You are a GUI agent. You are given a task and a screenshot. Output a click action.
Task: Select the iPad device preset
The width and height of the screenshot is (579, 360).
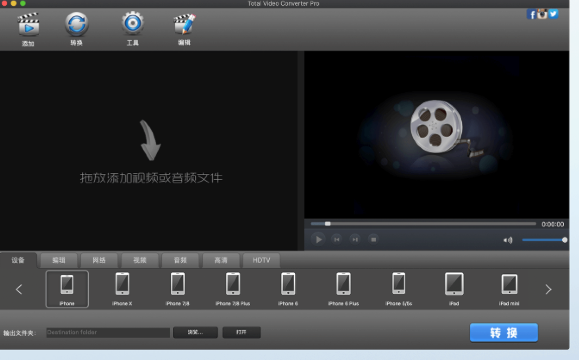(x=454, y=289)
